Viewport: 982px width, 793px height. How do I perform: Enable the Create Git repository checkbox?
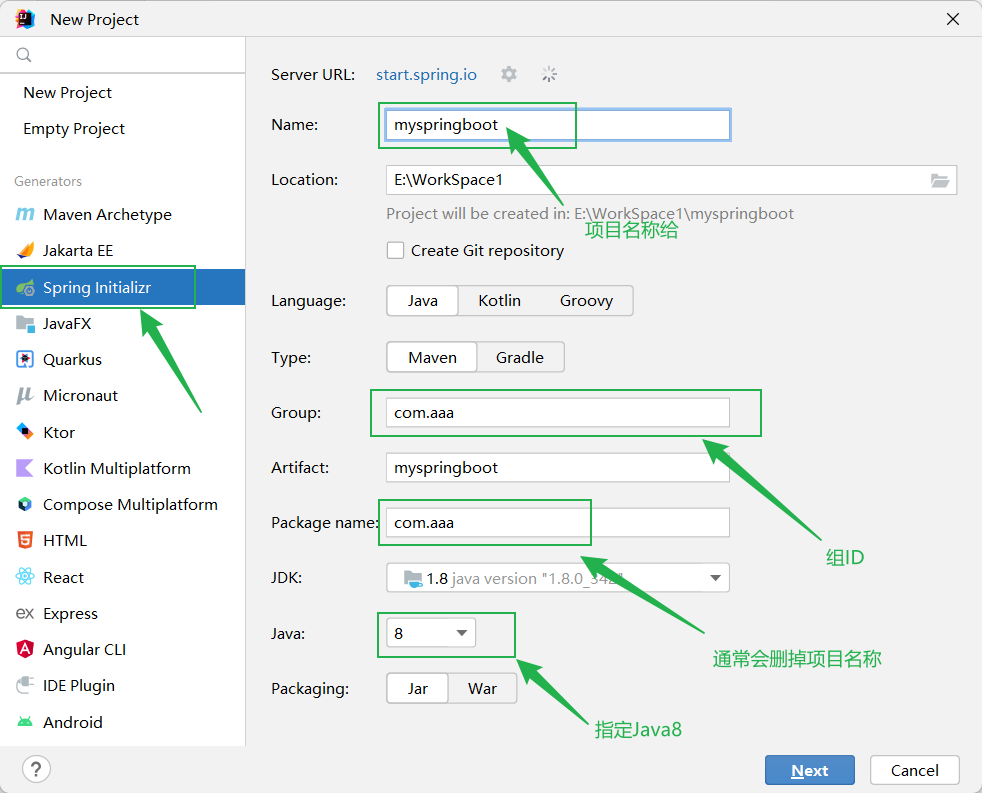pyautogui.click(x=395, y=251)
